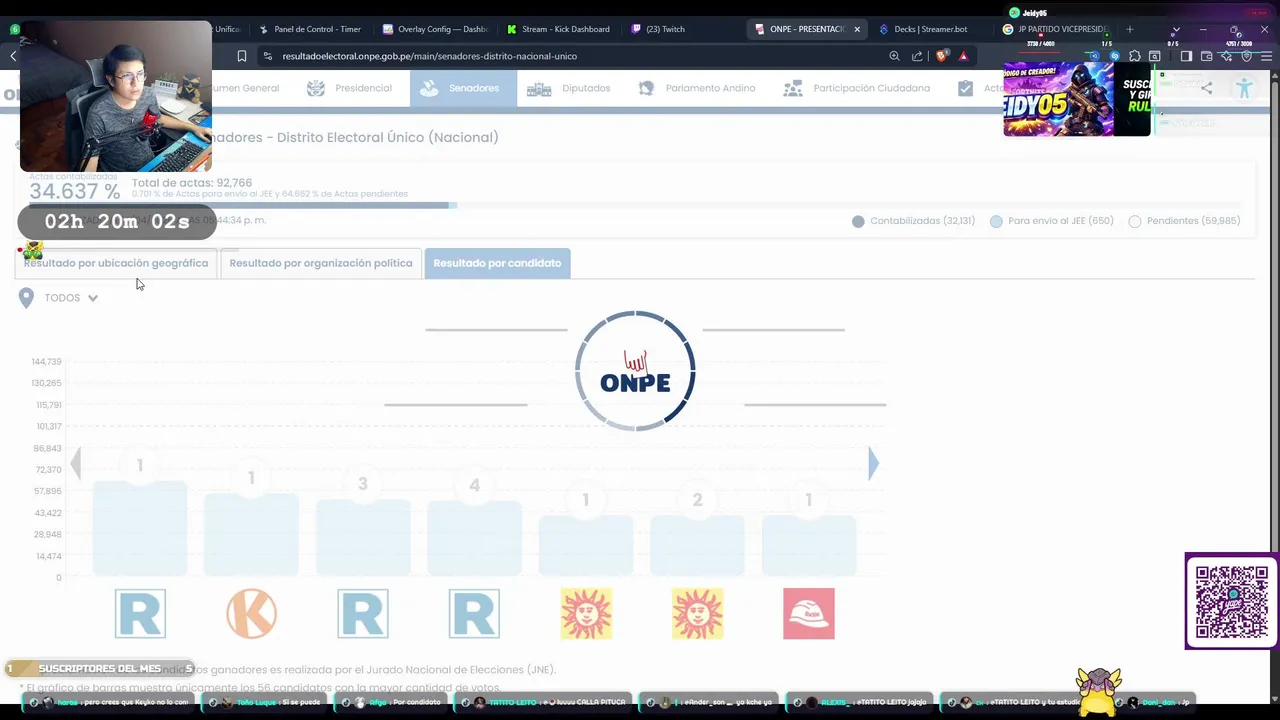The image size is (1280, 720).
Task: Click the 34.637 % actas contabilizadas value
Action: pos(74,191)
